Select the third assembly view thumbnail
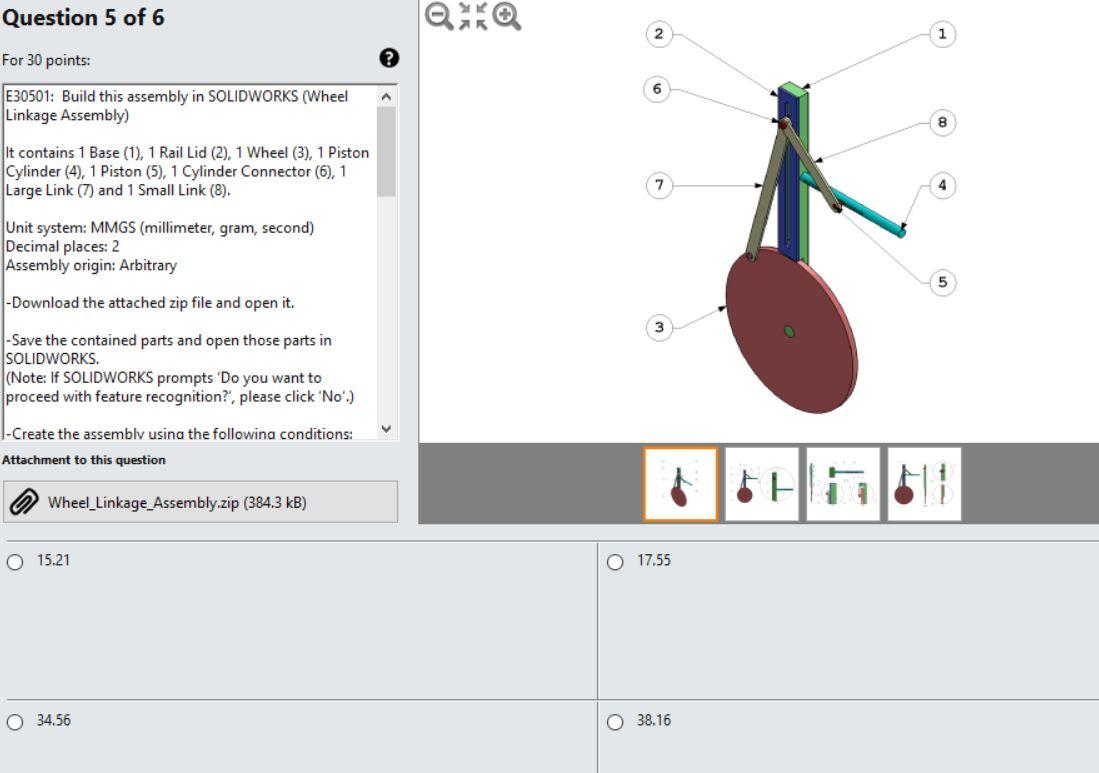 pos(843,484)
